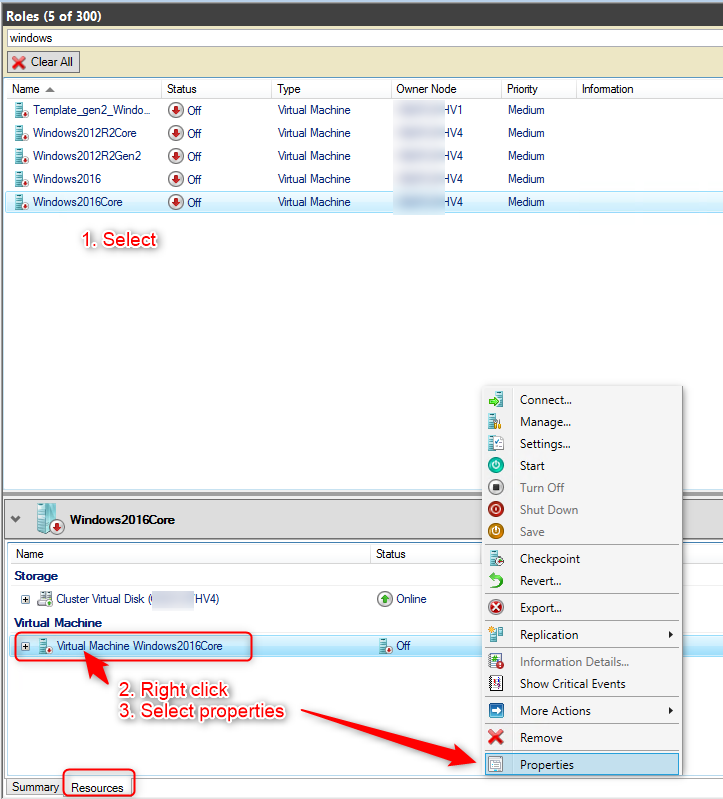Click the orange Save icon

click(496, 531)
